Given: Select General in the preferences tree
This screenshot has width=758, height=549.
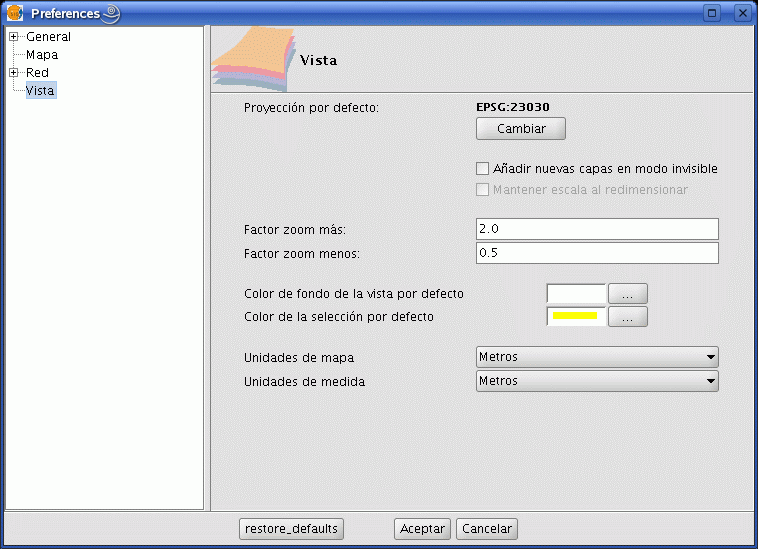Looking at the screenshot, I should click(48, 37).
